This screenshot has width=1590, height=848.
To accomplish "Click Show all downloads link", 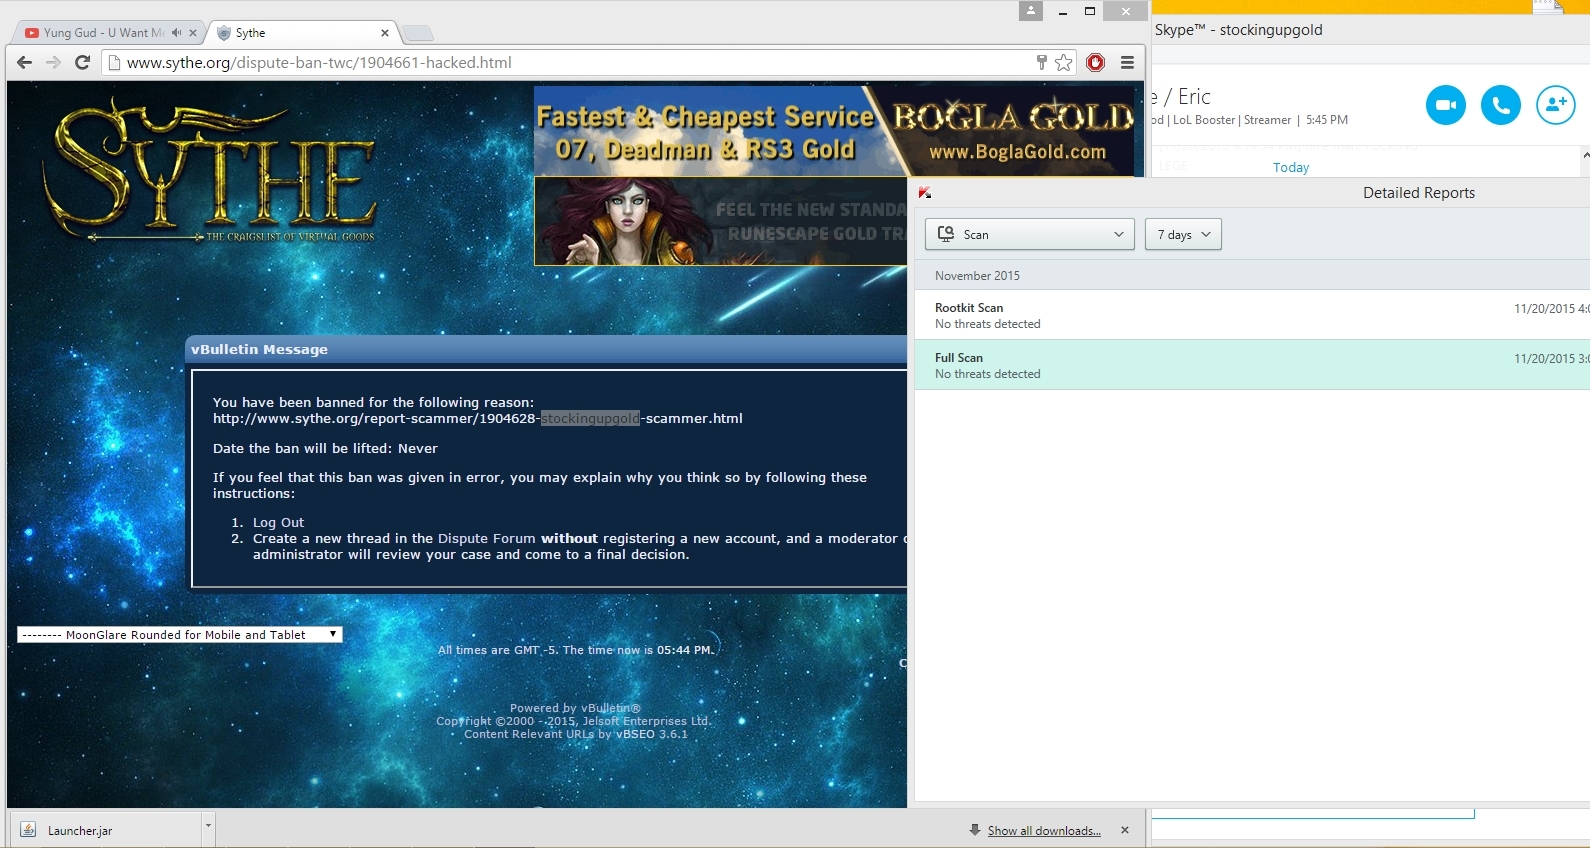I will (x=1044, y=831).
